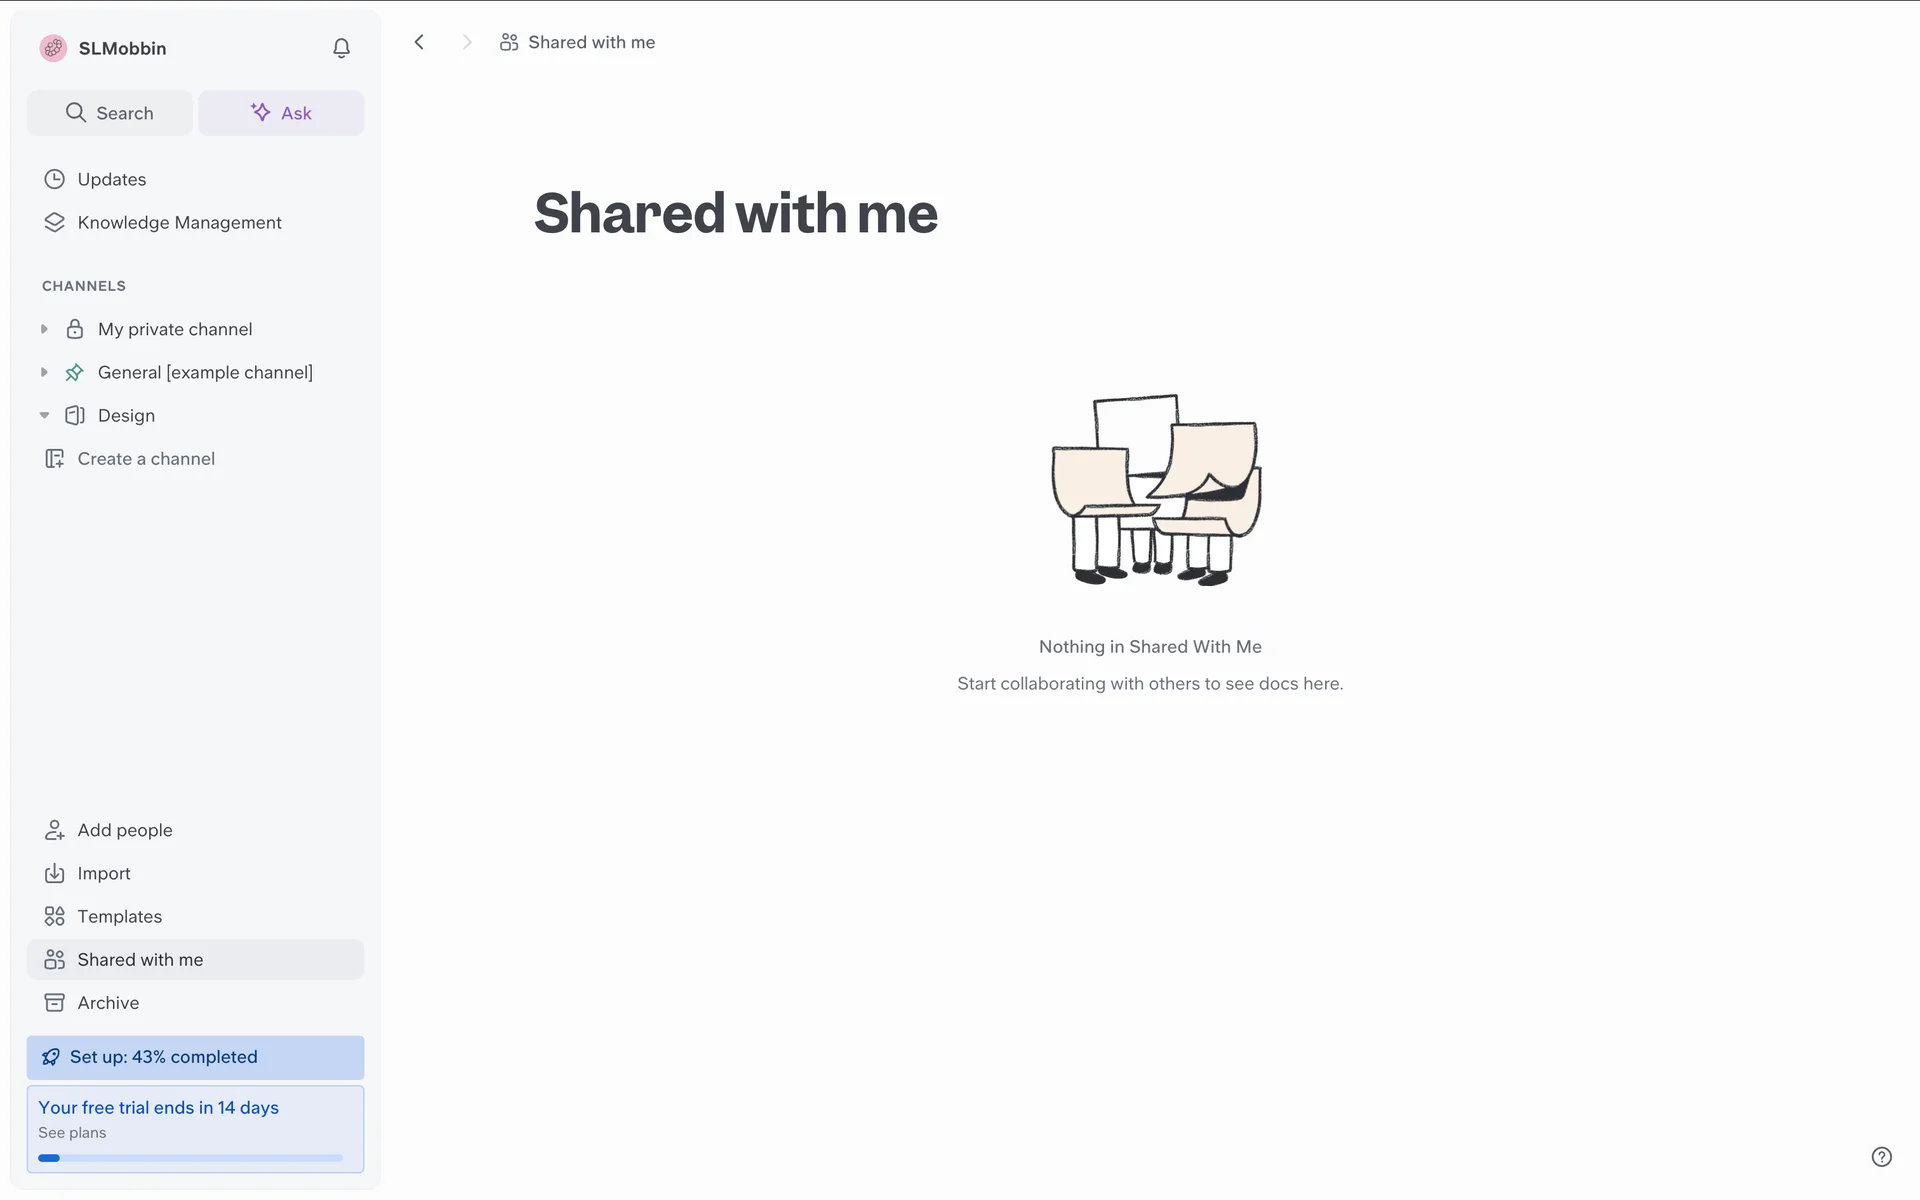Navigate back with the left arrow
1920x1200 pixels.
[x=420, y=42]
